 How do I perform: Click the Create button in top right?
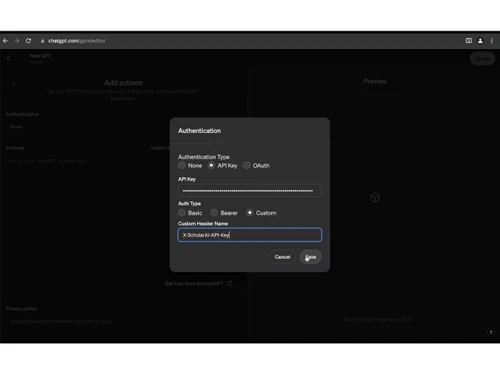click(x=482, y=59)
